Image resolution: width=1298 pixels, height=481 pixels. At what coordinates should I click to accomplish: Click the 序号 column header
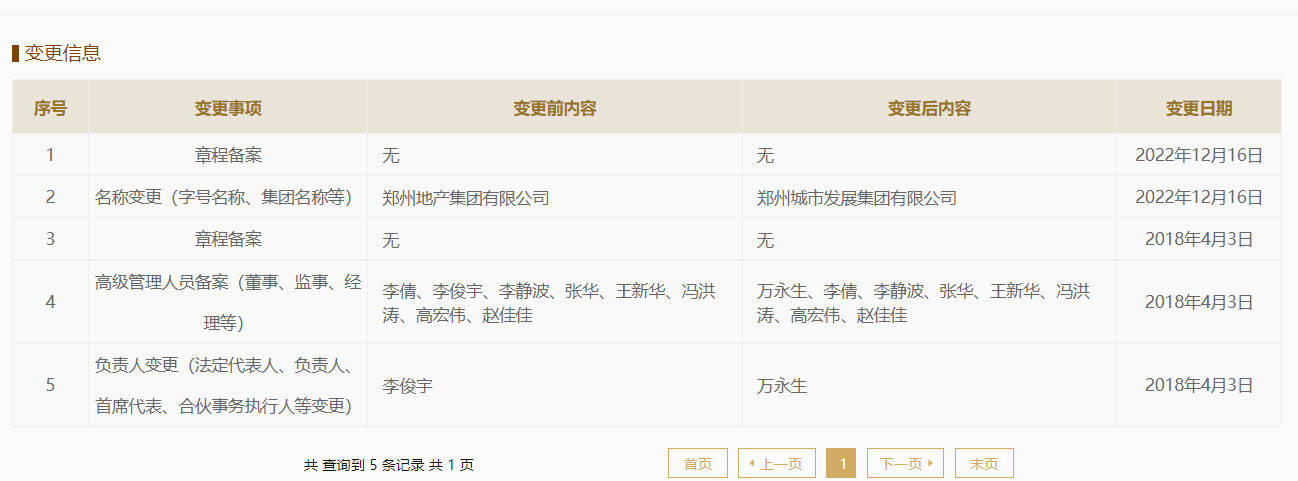pos(50,108)
